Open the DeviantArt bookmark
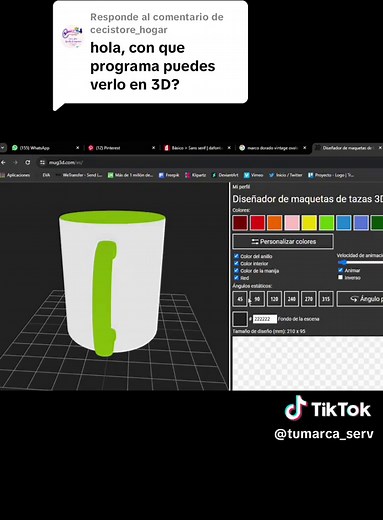 click(225, 175)
